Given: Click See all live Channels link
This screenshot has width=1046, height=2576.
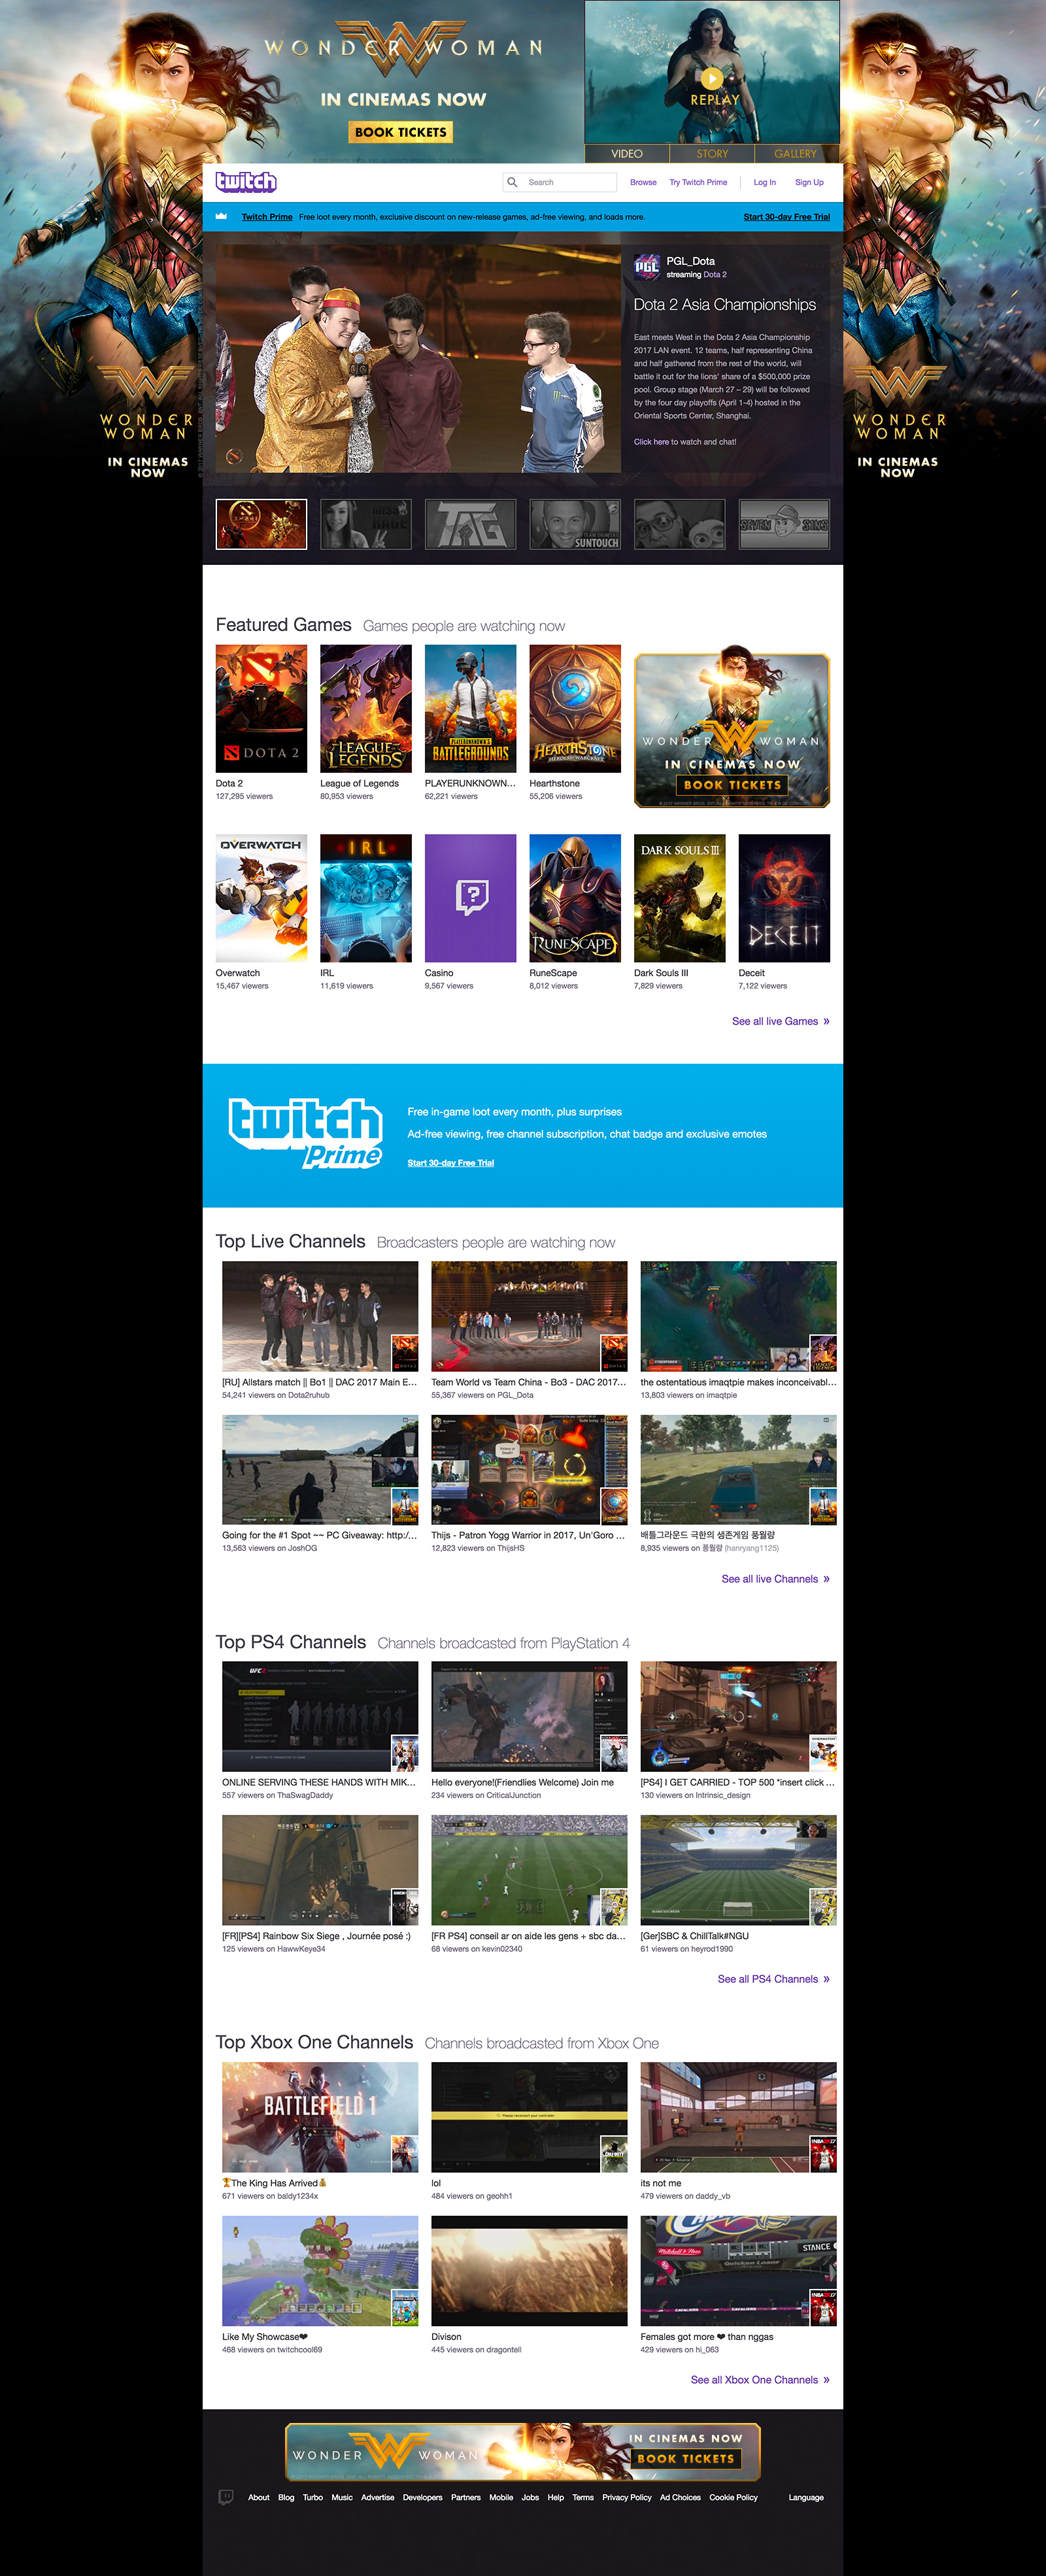Looking at the screenshot, I should pyautogui.click(x=776, y=1579).
